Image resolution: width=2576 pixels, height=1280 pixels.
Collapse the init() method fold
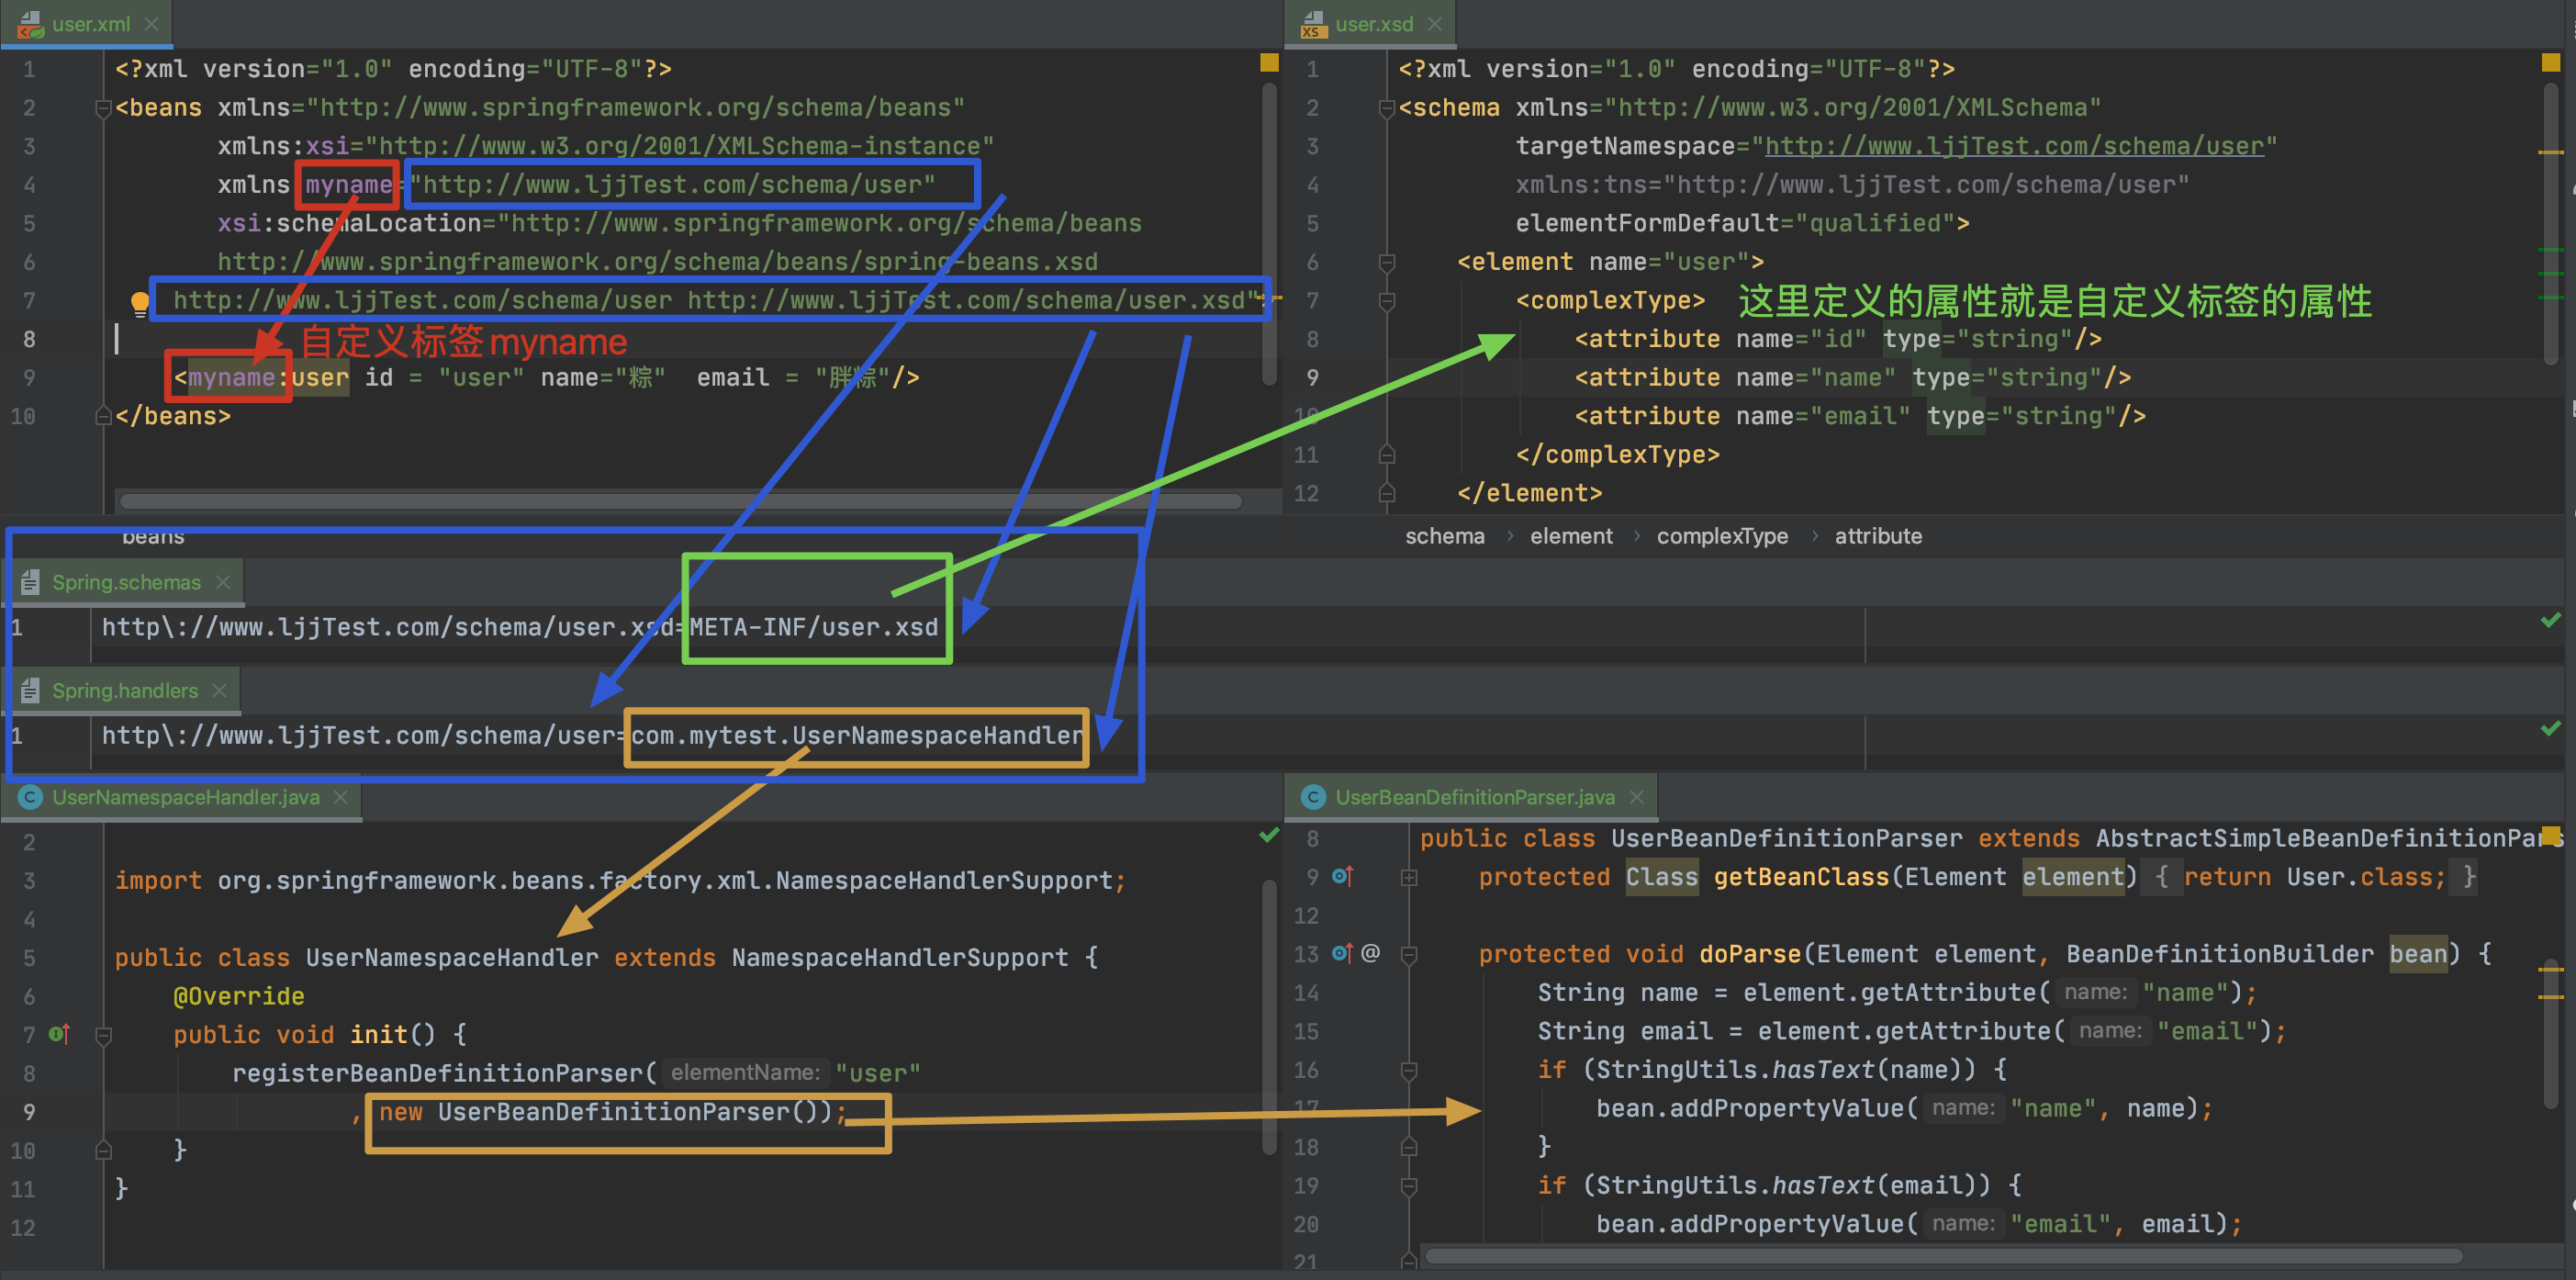[x=103, y=1035]
